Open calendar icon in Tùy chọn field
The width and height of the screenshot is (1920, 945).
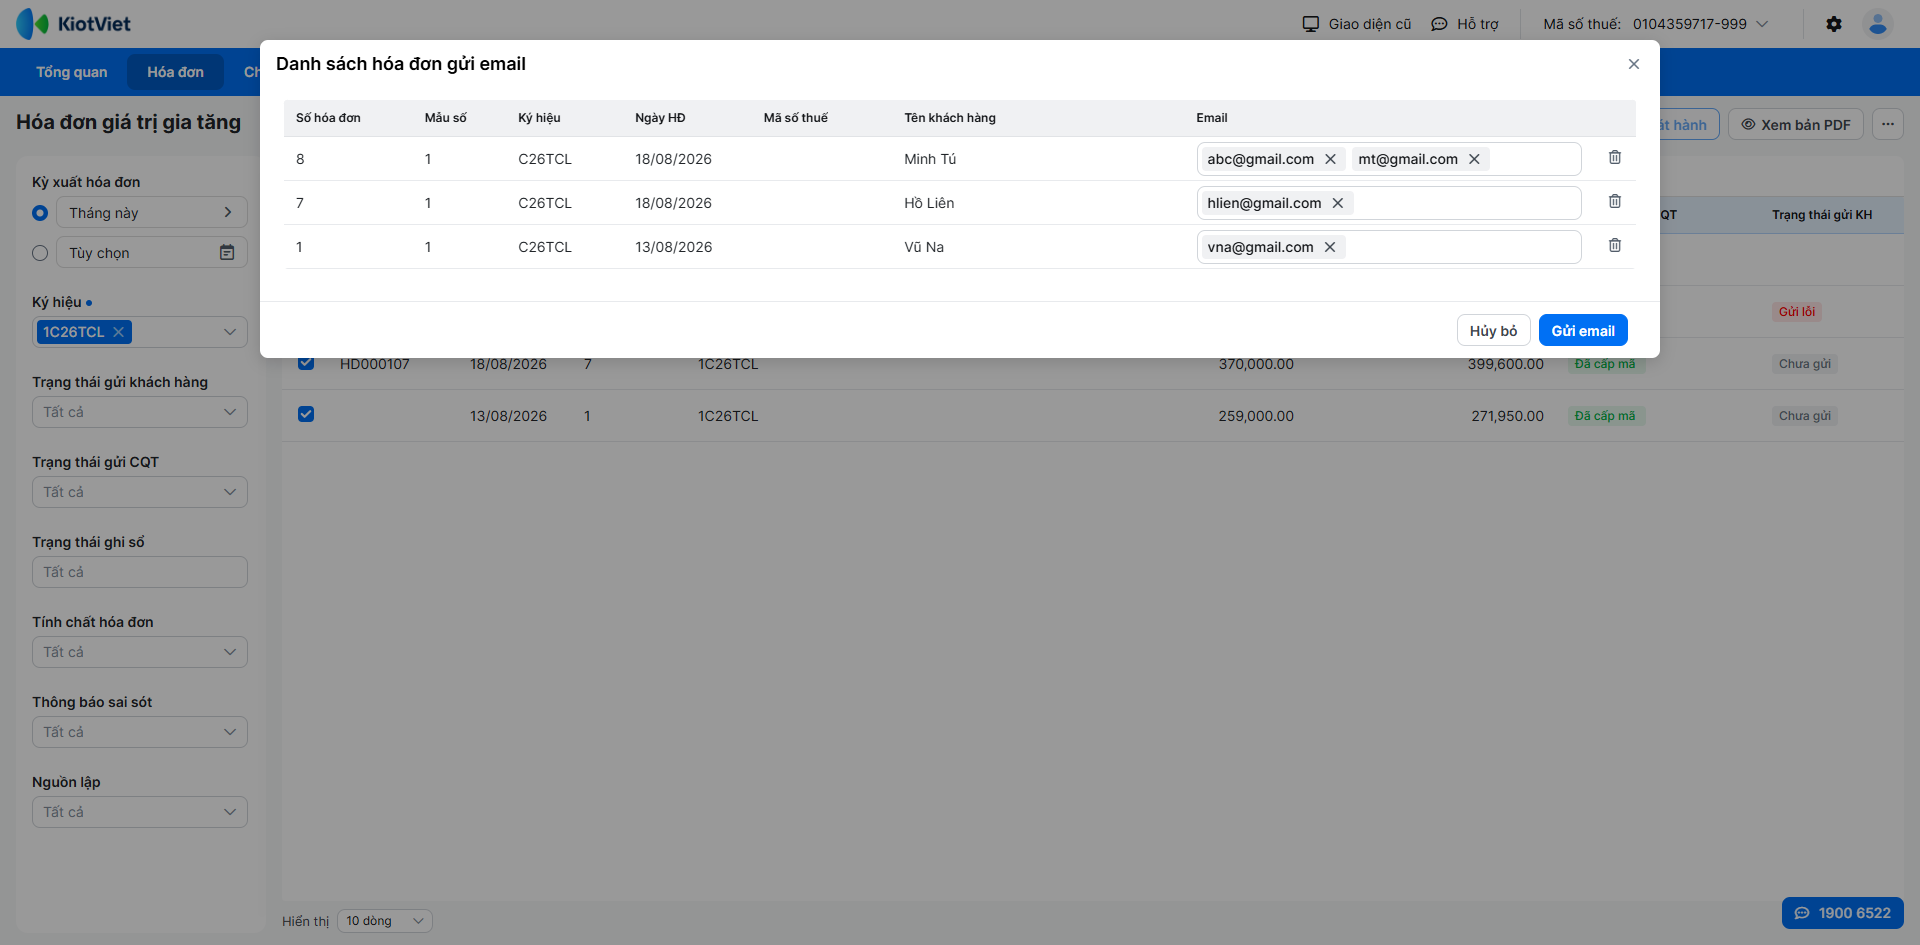227,253
